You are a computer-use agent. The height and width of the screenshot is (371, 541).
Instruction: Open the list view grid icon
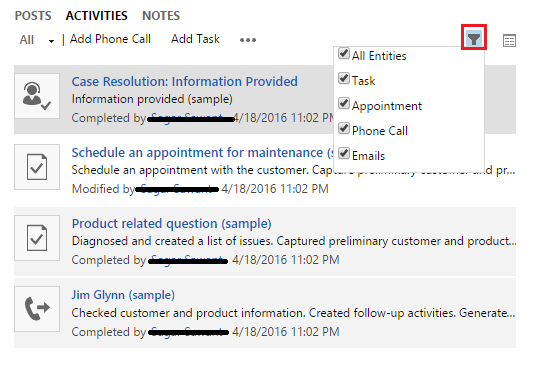(509, 40)
